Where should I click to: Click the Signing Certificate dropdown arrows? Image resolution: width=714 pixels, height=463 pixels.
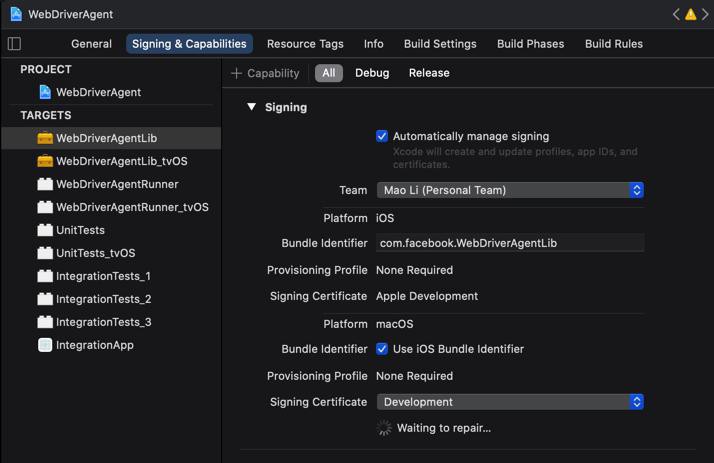pyautogui.click(x=637, y=402)
